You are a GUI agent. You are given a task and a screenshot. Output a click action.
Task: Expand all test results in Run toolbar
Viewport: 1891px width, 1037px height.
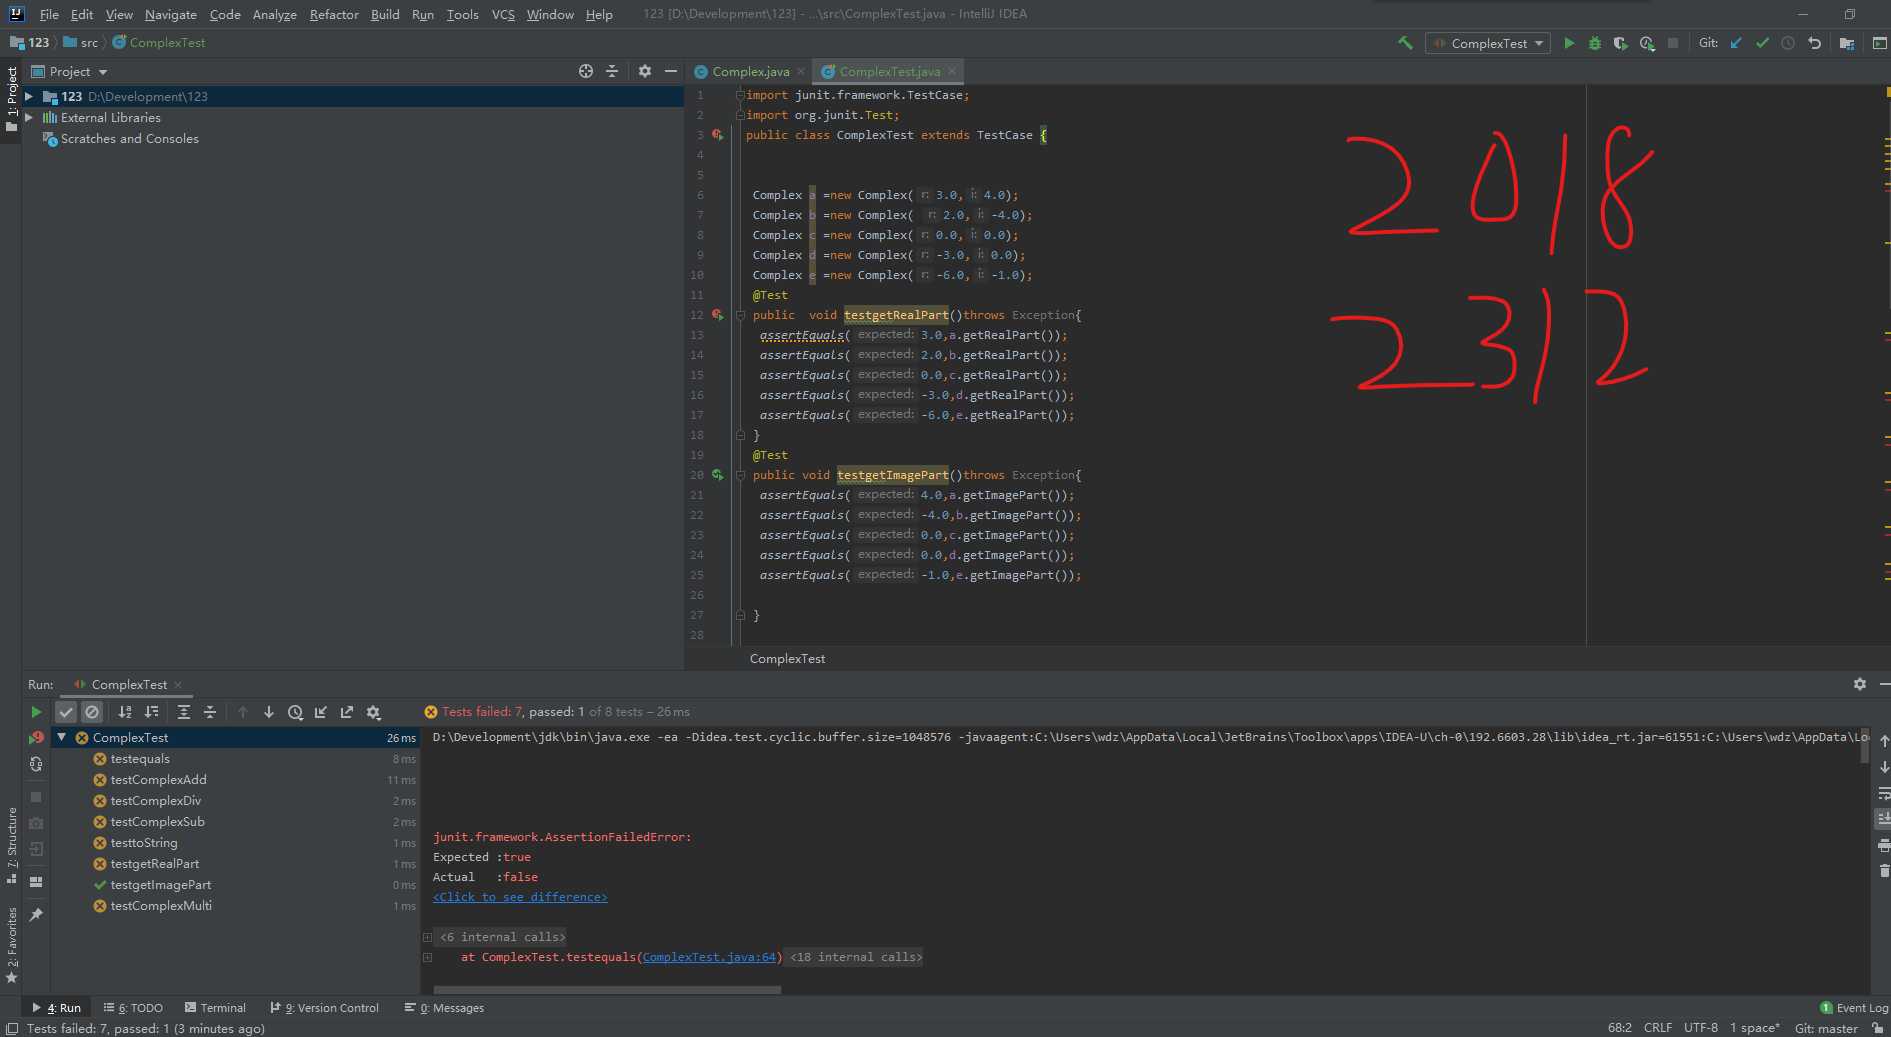point(184,712)
